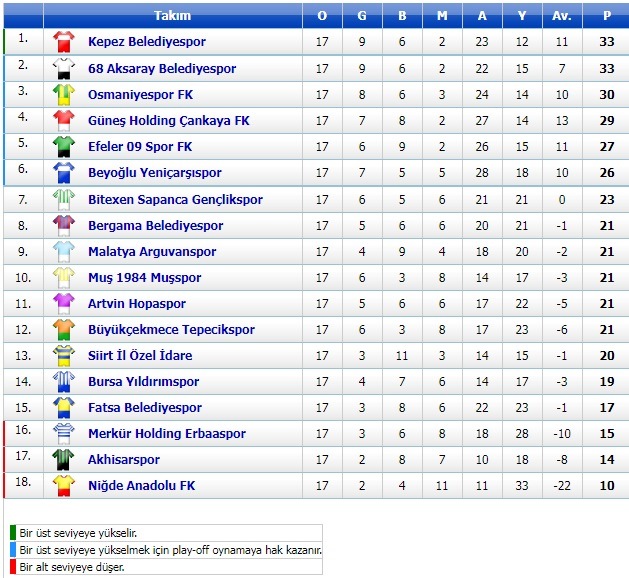Click Büyükçekmece Tepecikspor's orange-green jersey icon

64,330
